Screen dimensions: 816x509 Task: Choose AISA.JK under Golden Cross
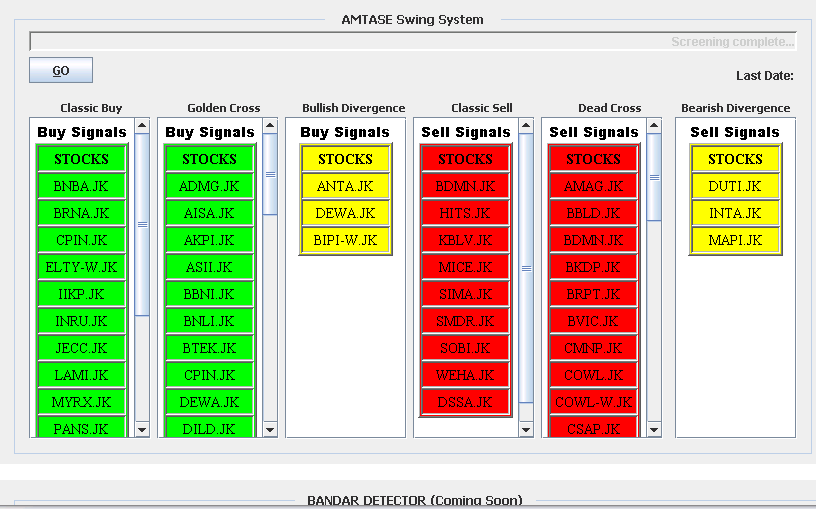point(209,213)
